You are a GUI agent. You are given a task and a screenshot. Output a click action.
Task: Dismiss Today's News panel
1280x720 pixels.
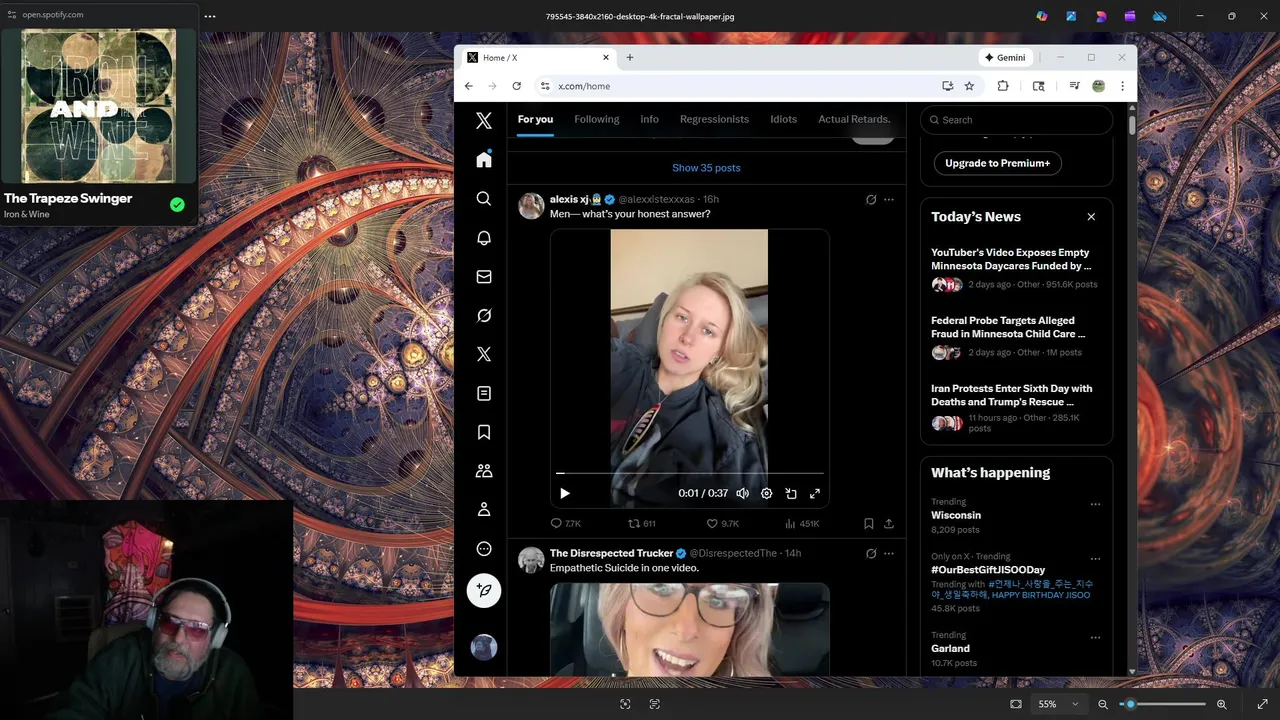click(1091, 217)
